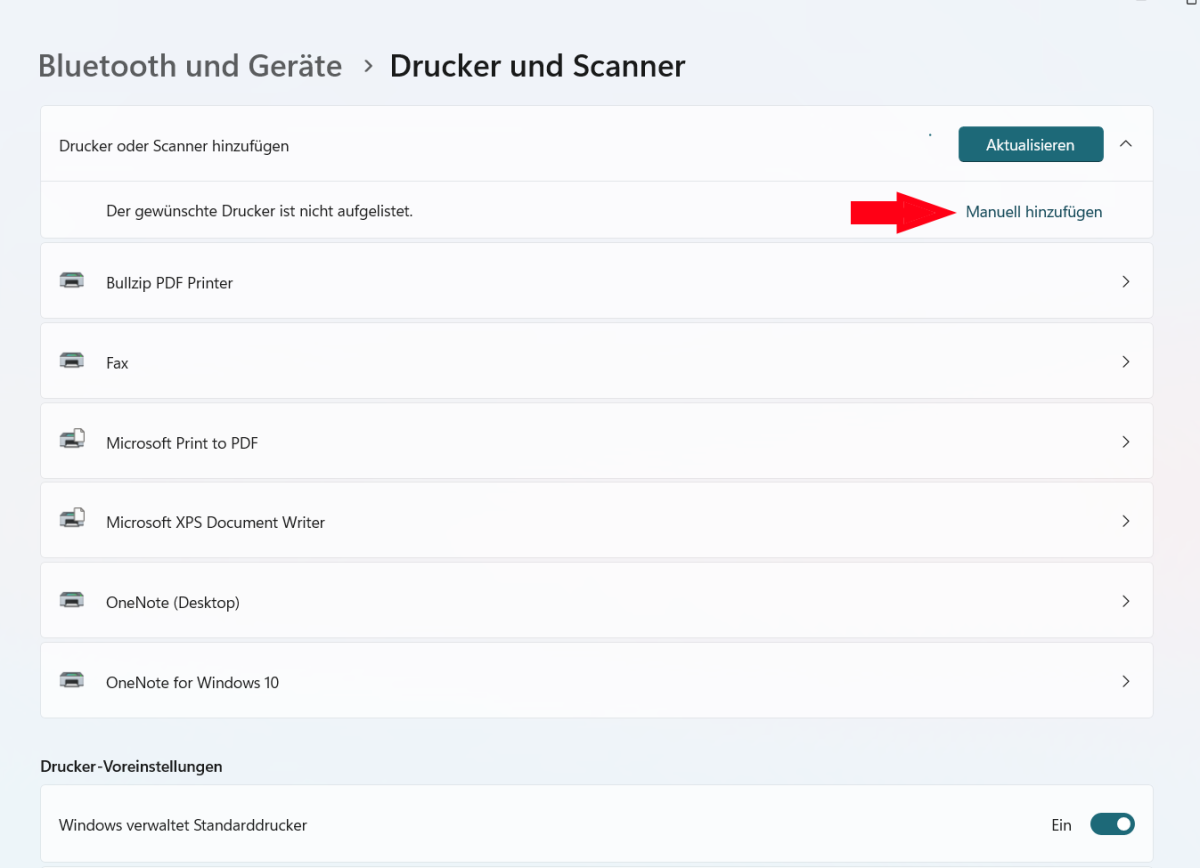Select the Drucker und Scanner heading

[537, 65]
